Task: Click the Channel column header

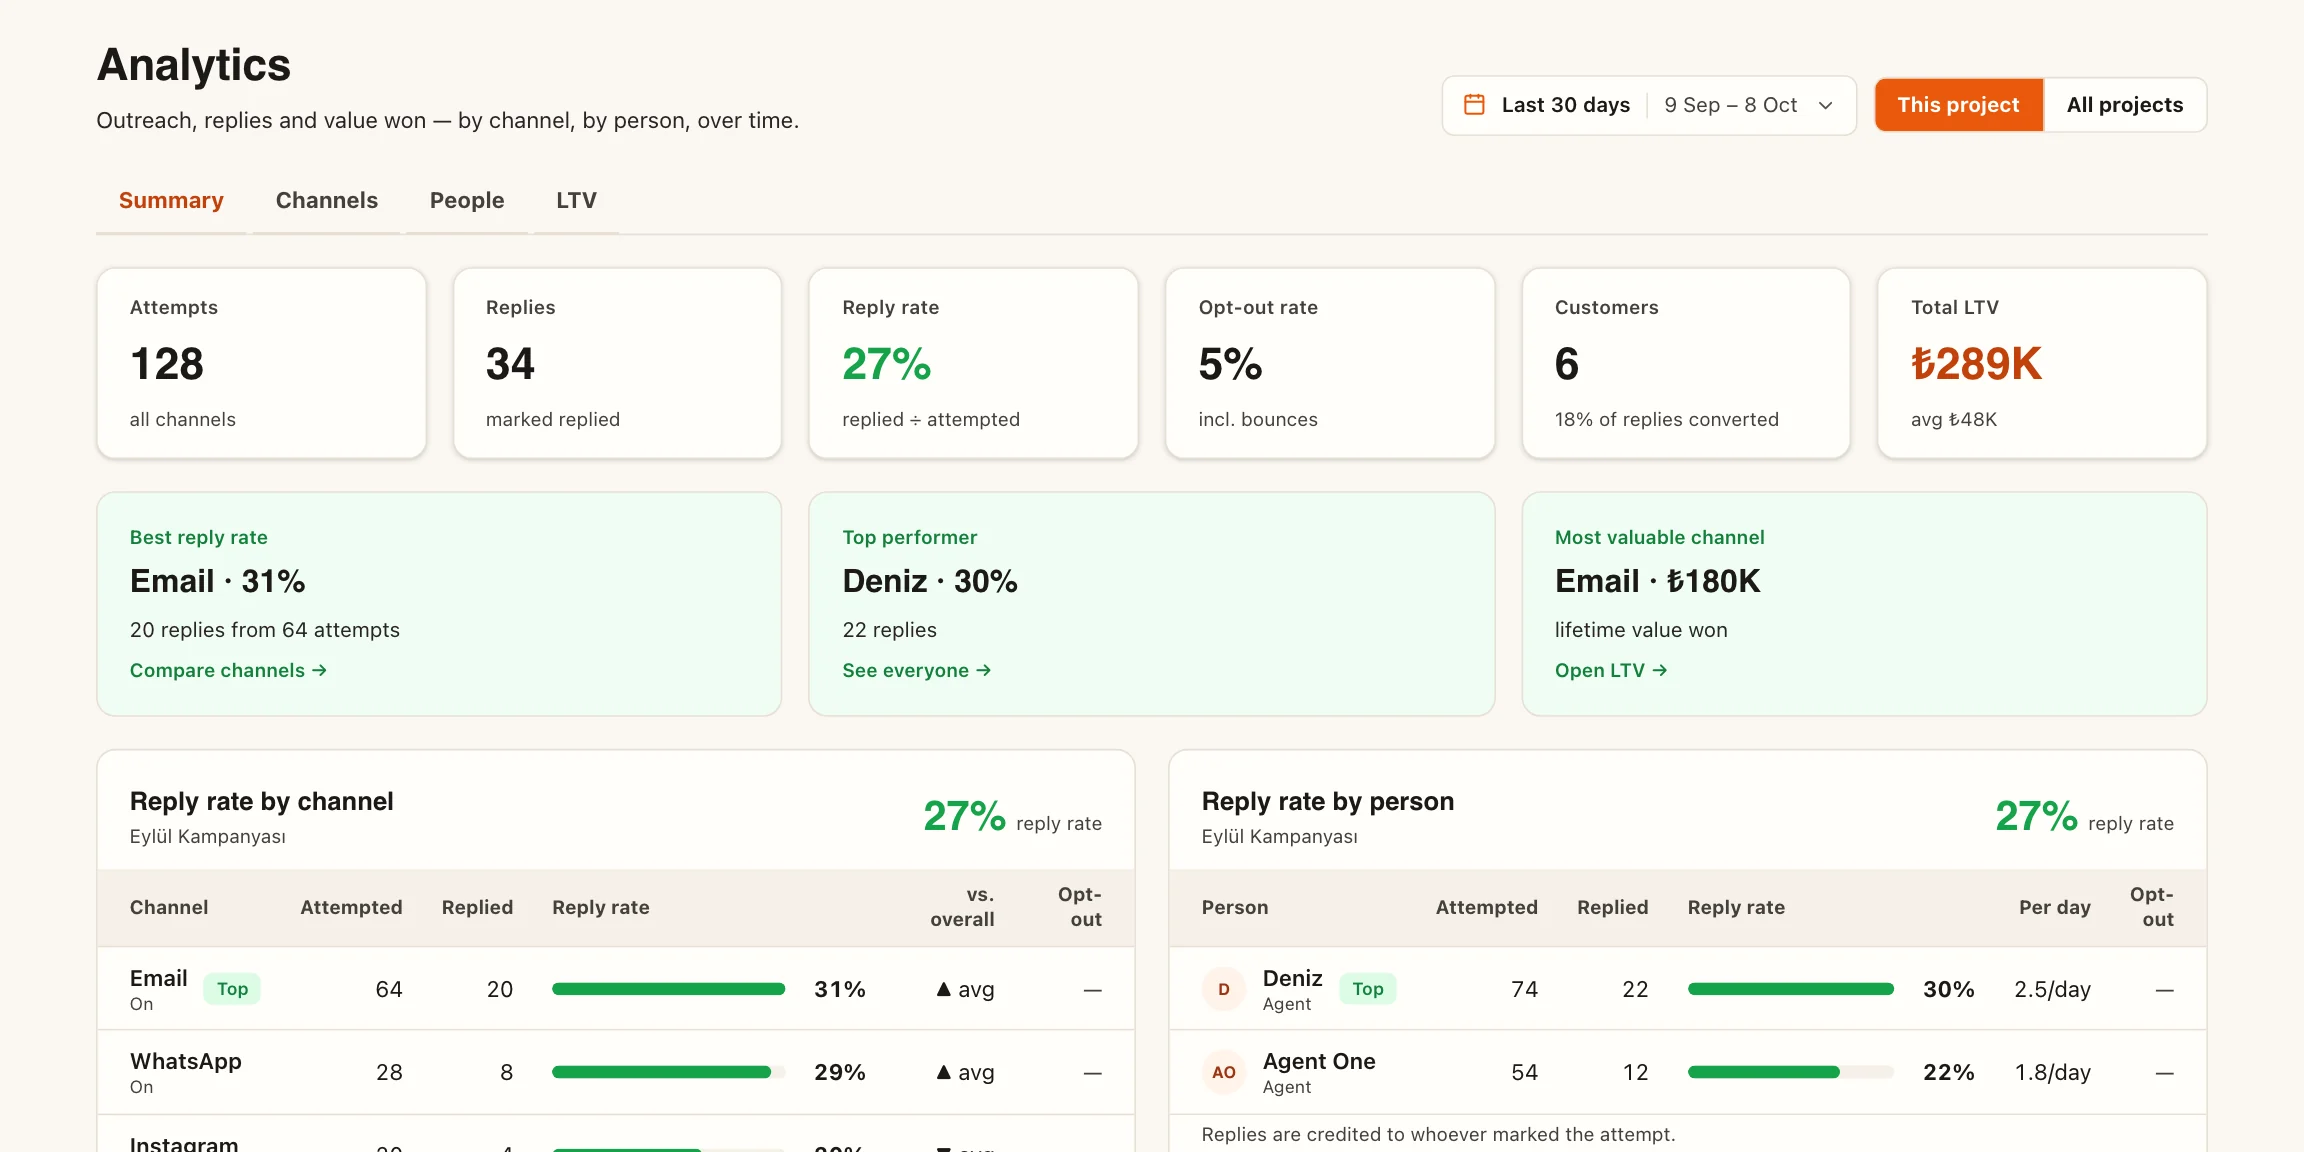Action: click(169, 907)
